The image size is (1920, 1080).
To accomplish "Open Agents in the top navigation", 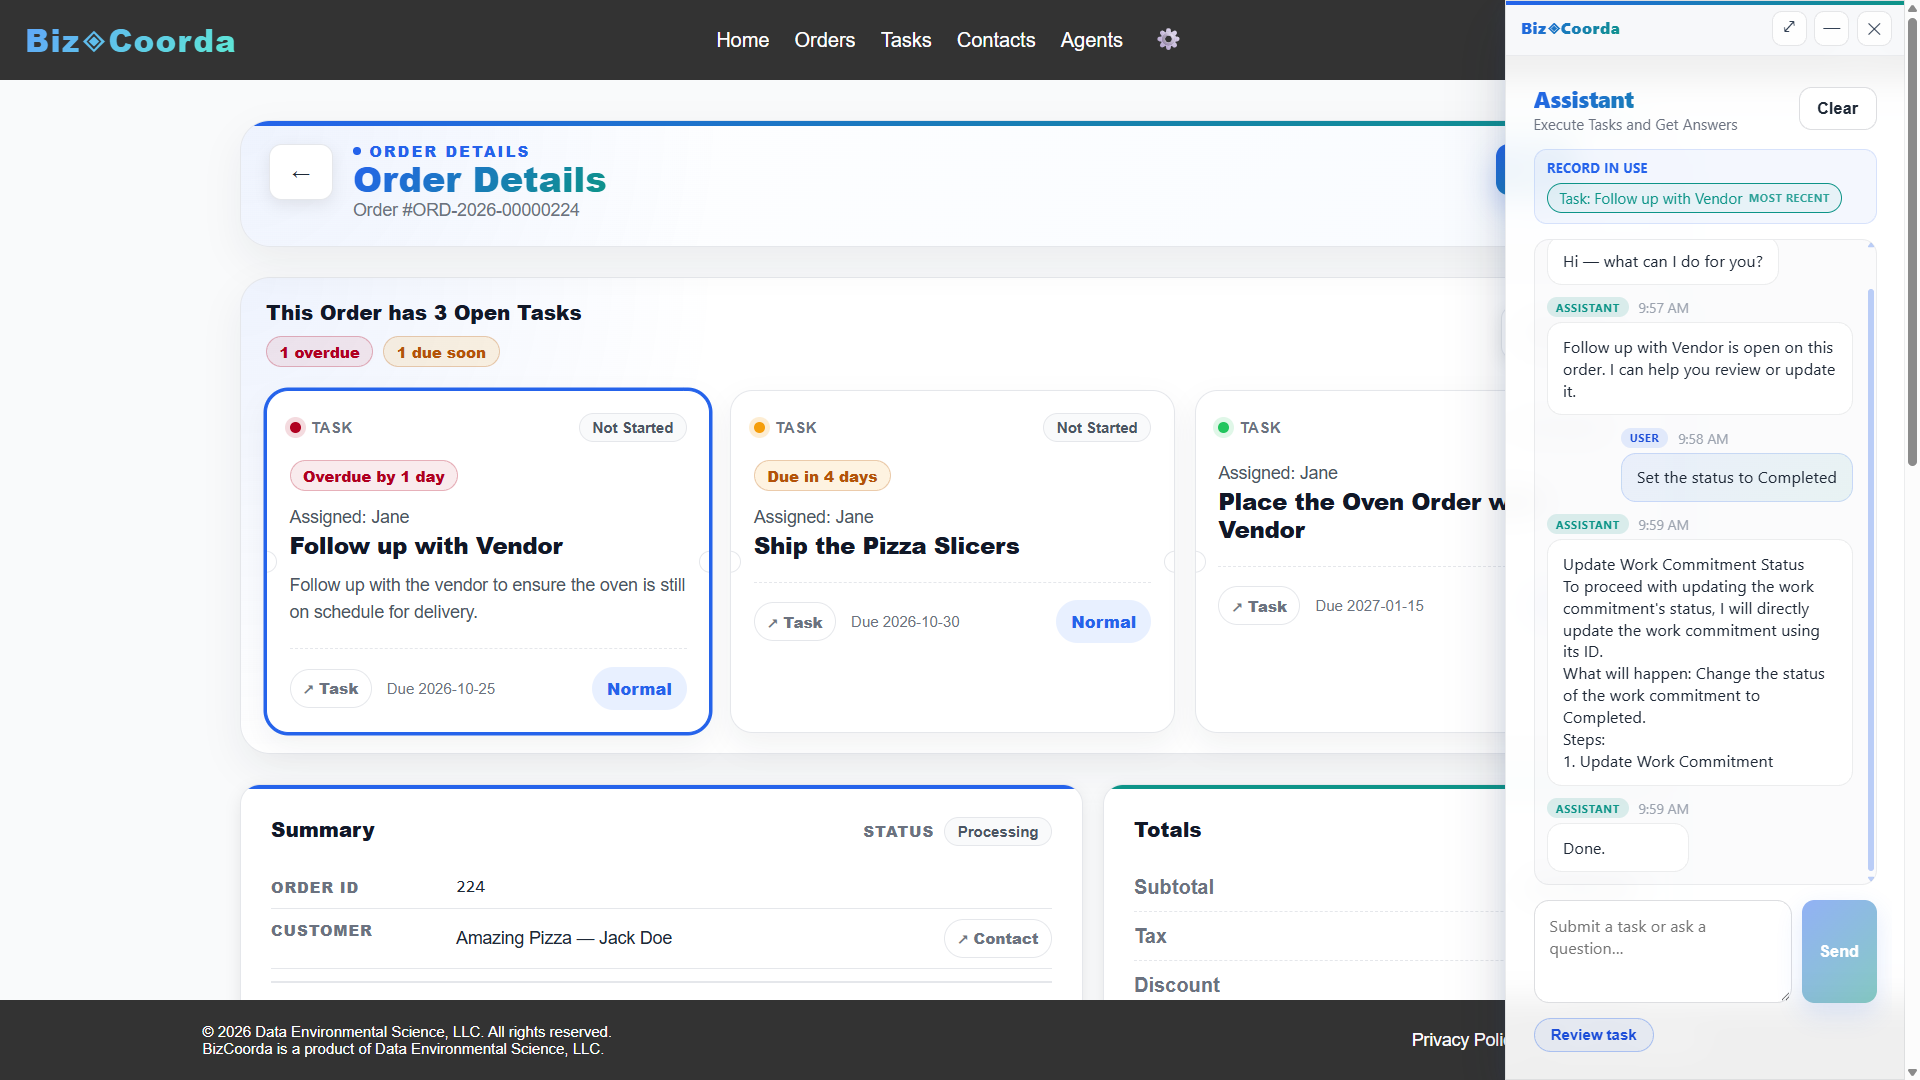I will click(x=1092, y=40).
